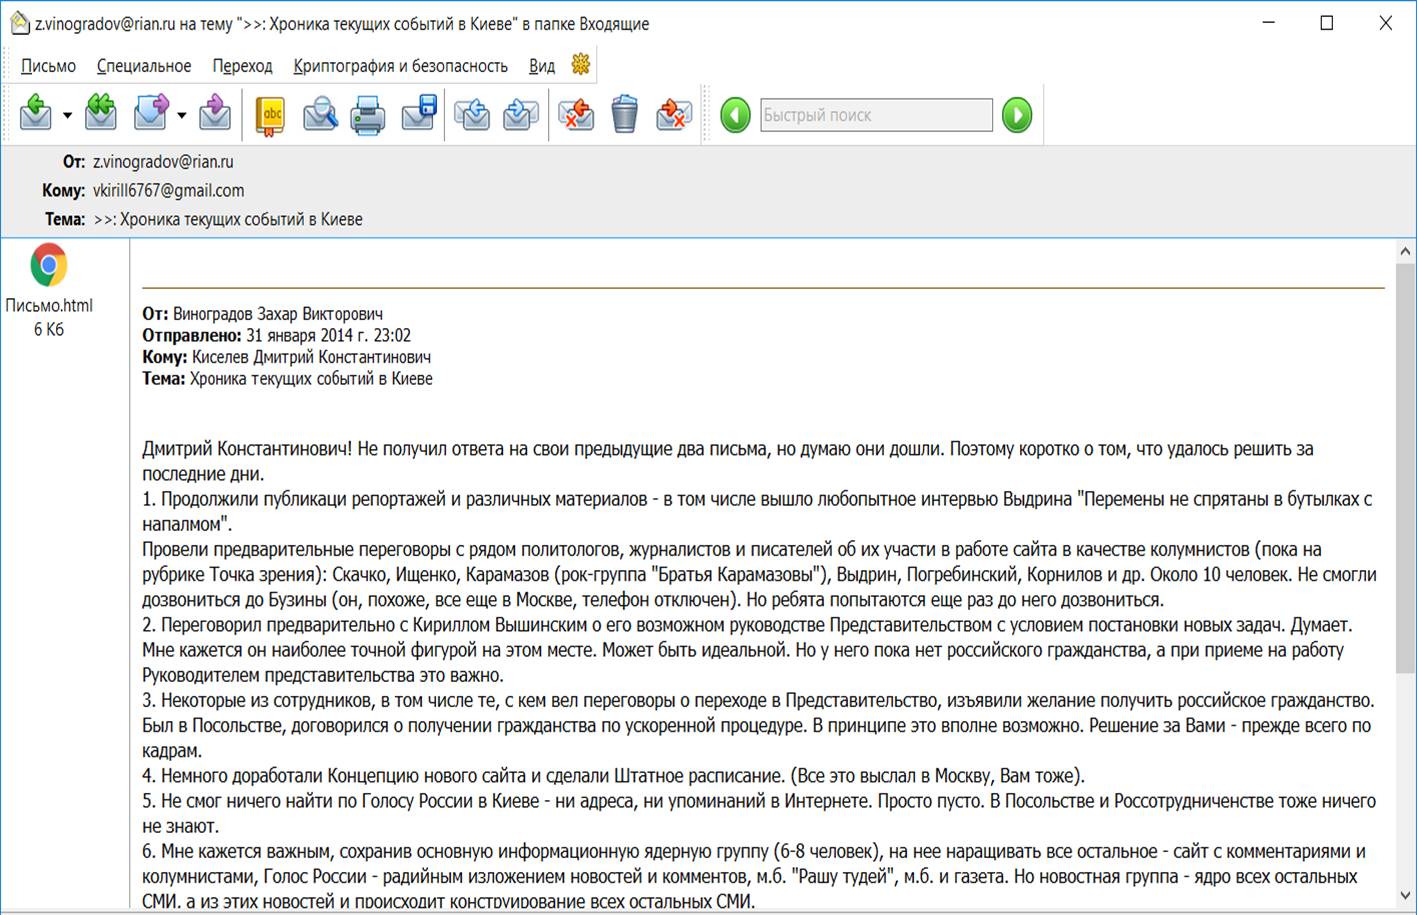The height and width of the screenshot is (915, 1417).
Task: Delete message with trash can icon
Action: 624,114
